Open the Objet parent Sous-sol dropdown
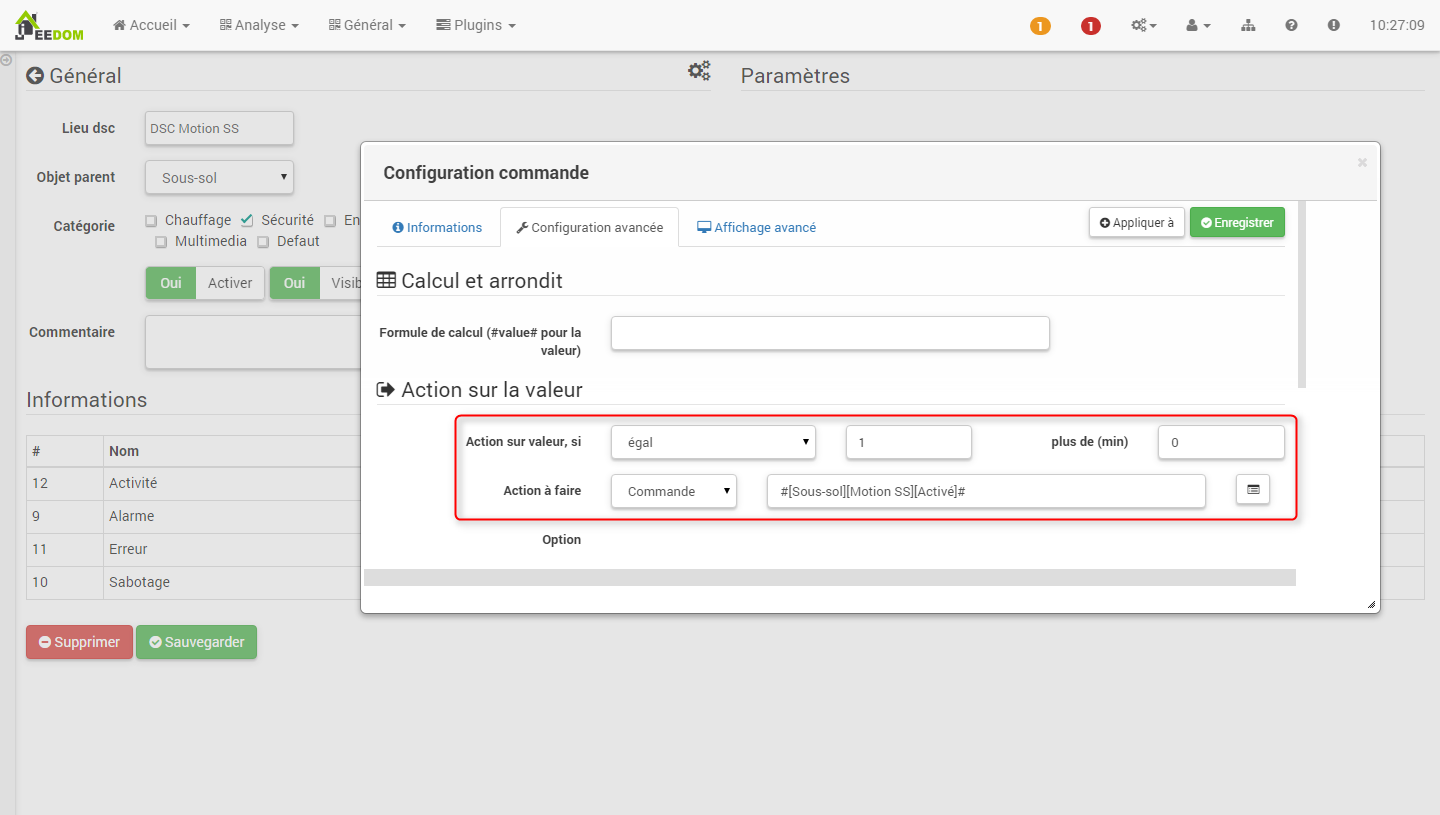1440x815 pixels. click(219, 178)
